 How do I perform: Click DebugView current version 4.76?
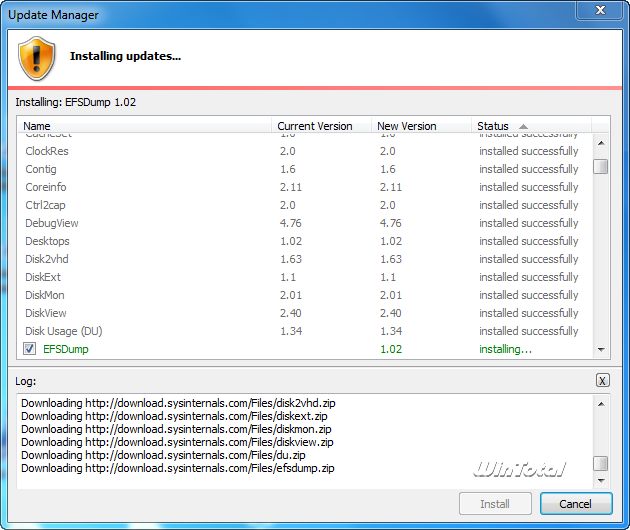(x=290, y=223)
